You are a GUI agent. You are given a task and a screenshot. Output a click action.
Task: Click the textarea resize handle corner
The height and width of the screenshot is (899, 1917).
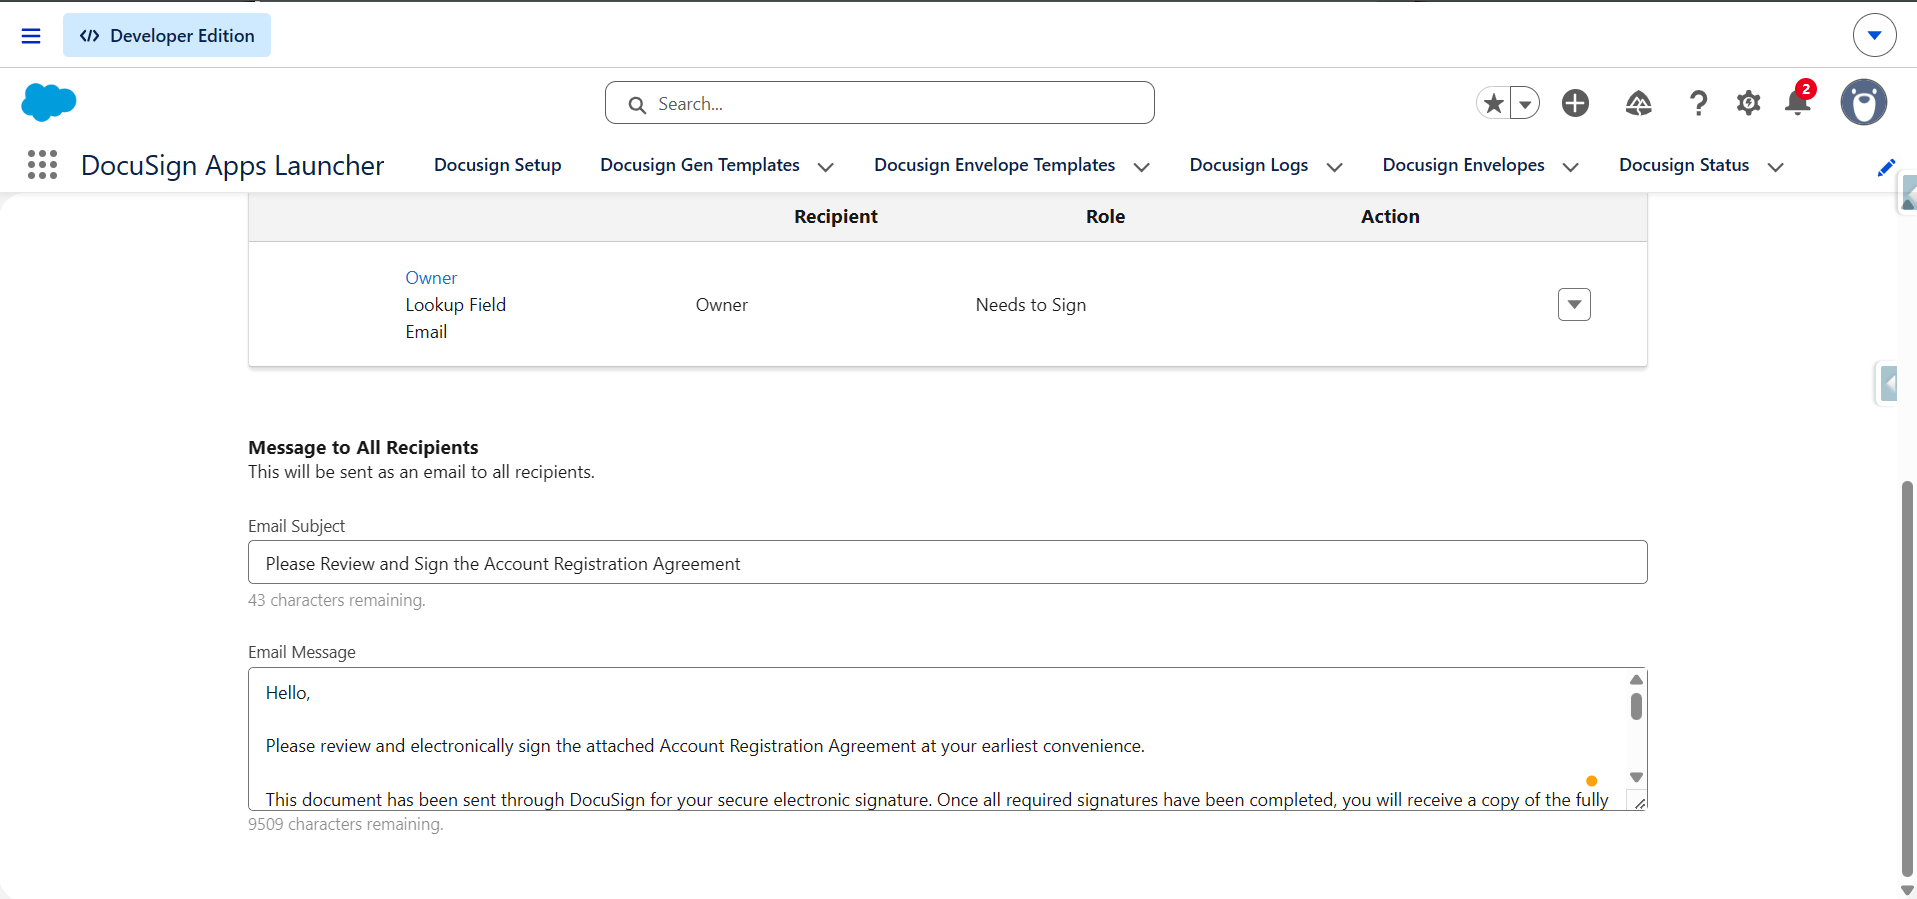tap(1639, 802)
